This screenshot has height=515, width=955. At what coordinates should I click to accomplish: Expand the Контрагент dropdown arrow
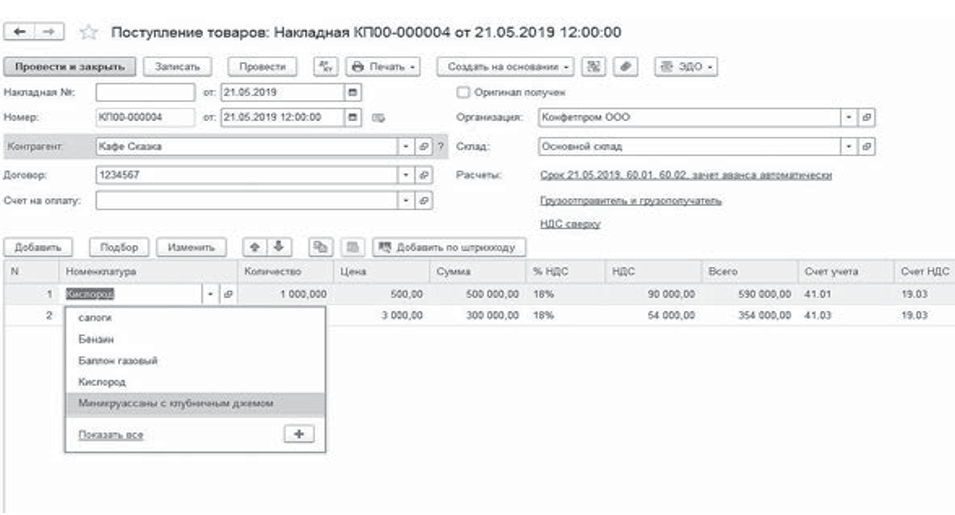tap(406, 146)
